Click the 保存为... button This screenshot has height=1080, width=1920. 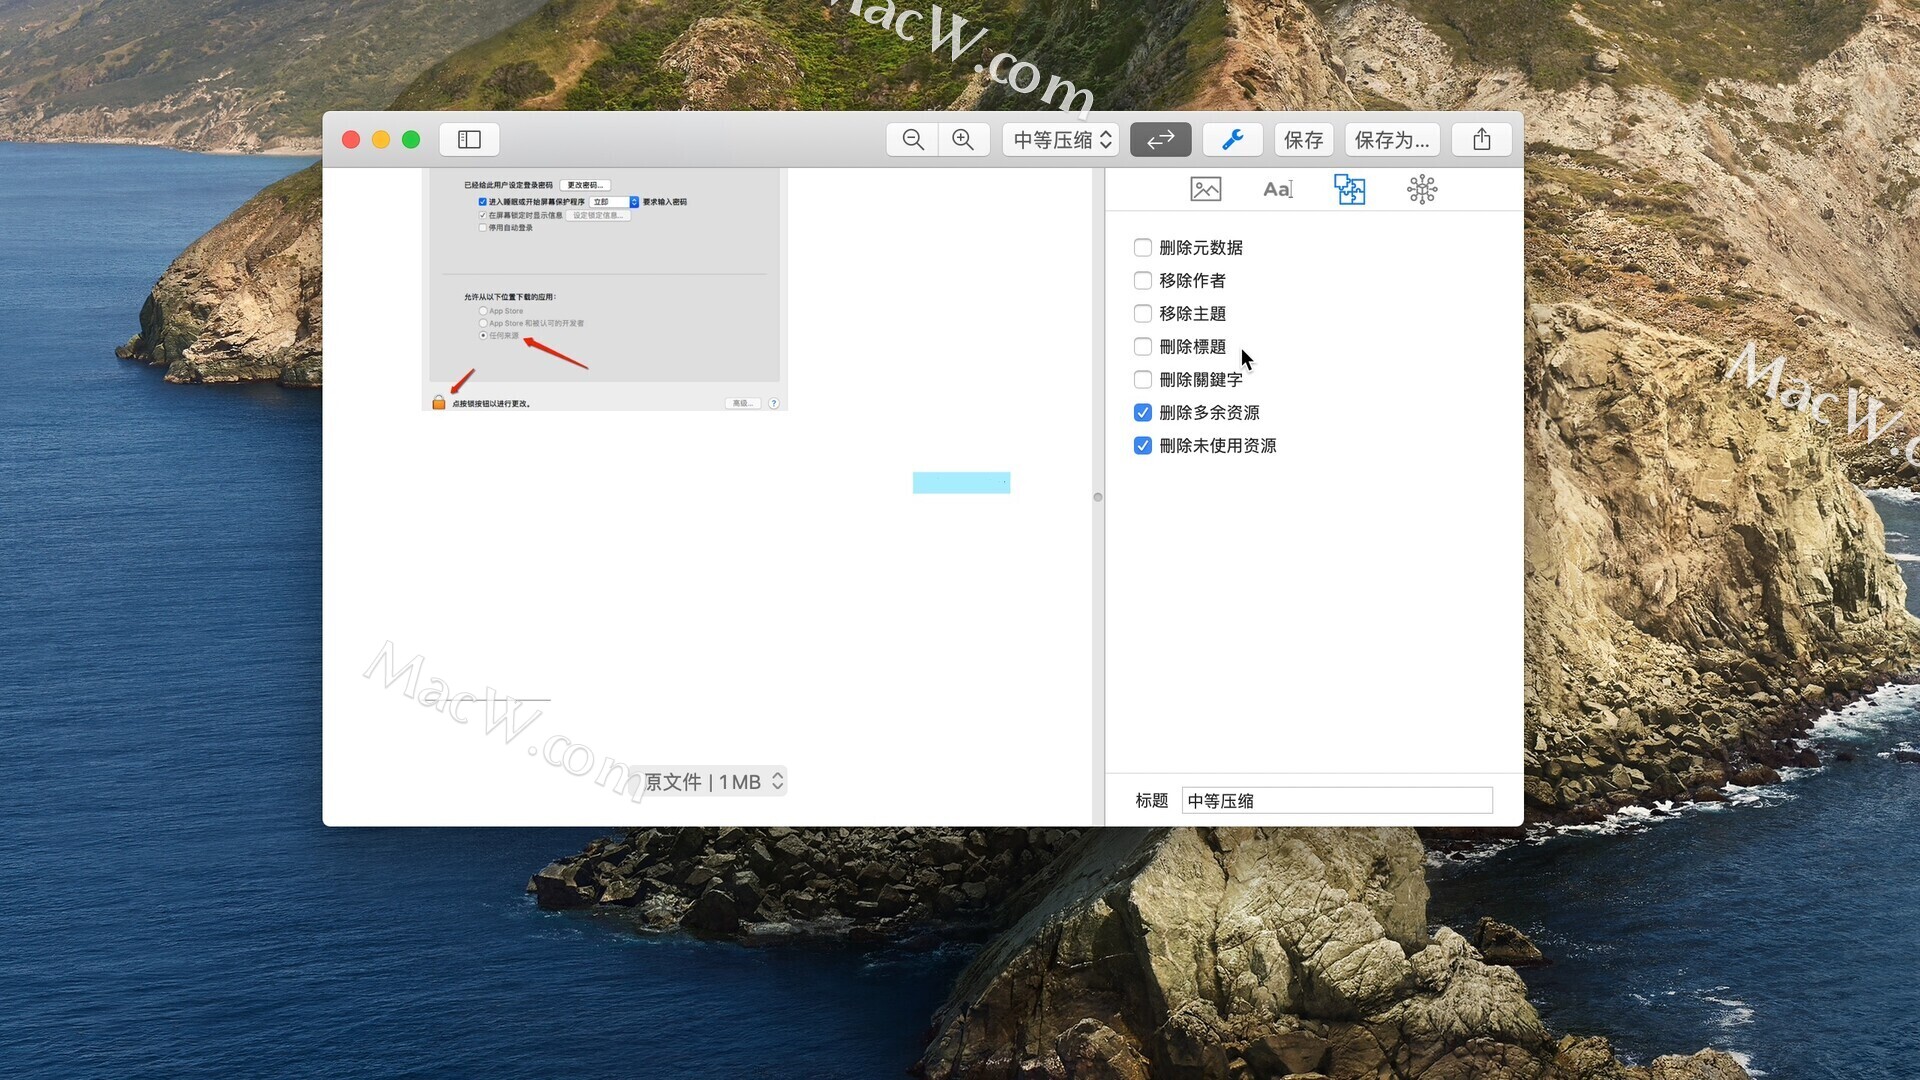(x=1391, y=140)
